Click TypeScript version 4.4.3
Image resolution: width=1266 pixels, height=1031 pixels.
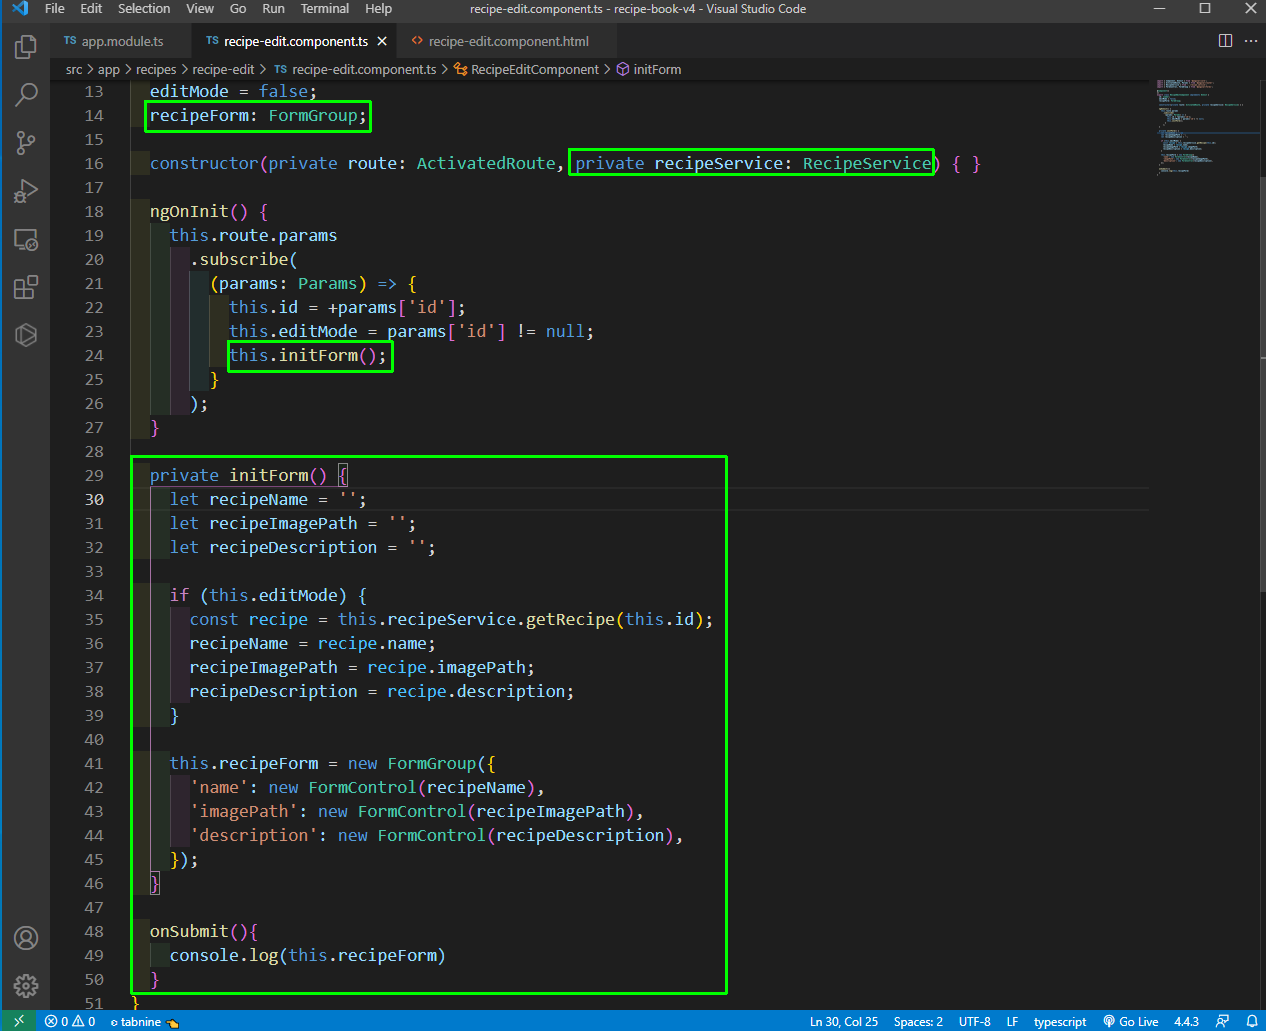point(1187,1021)
